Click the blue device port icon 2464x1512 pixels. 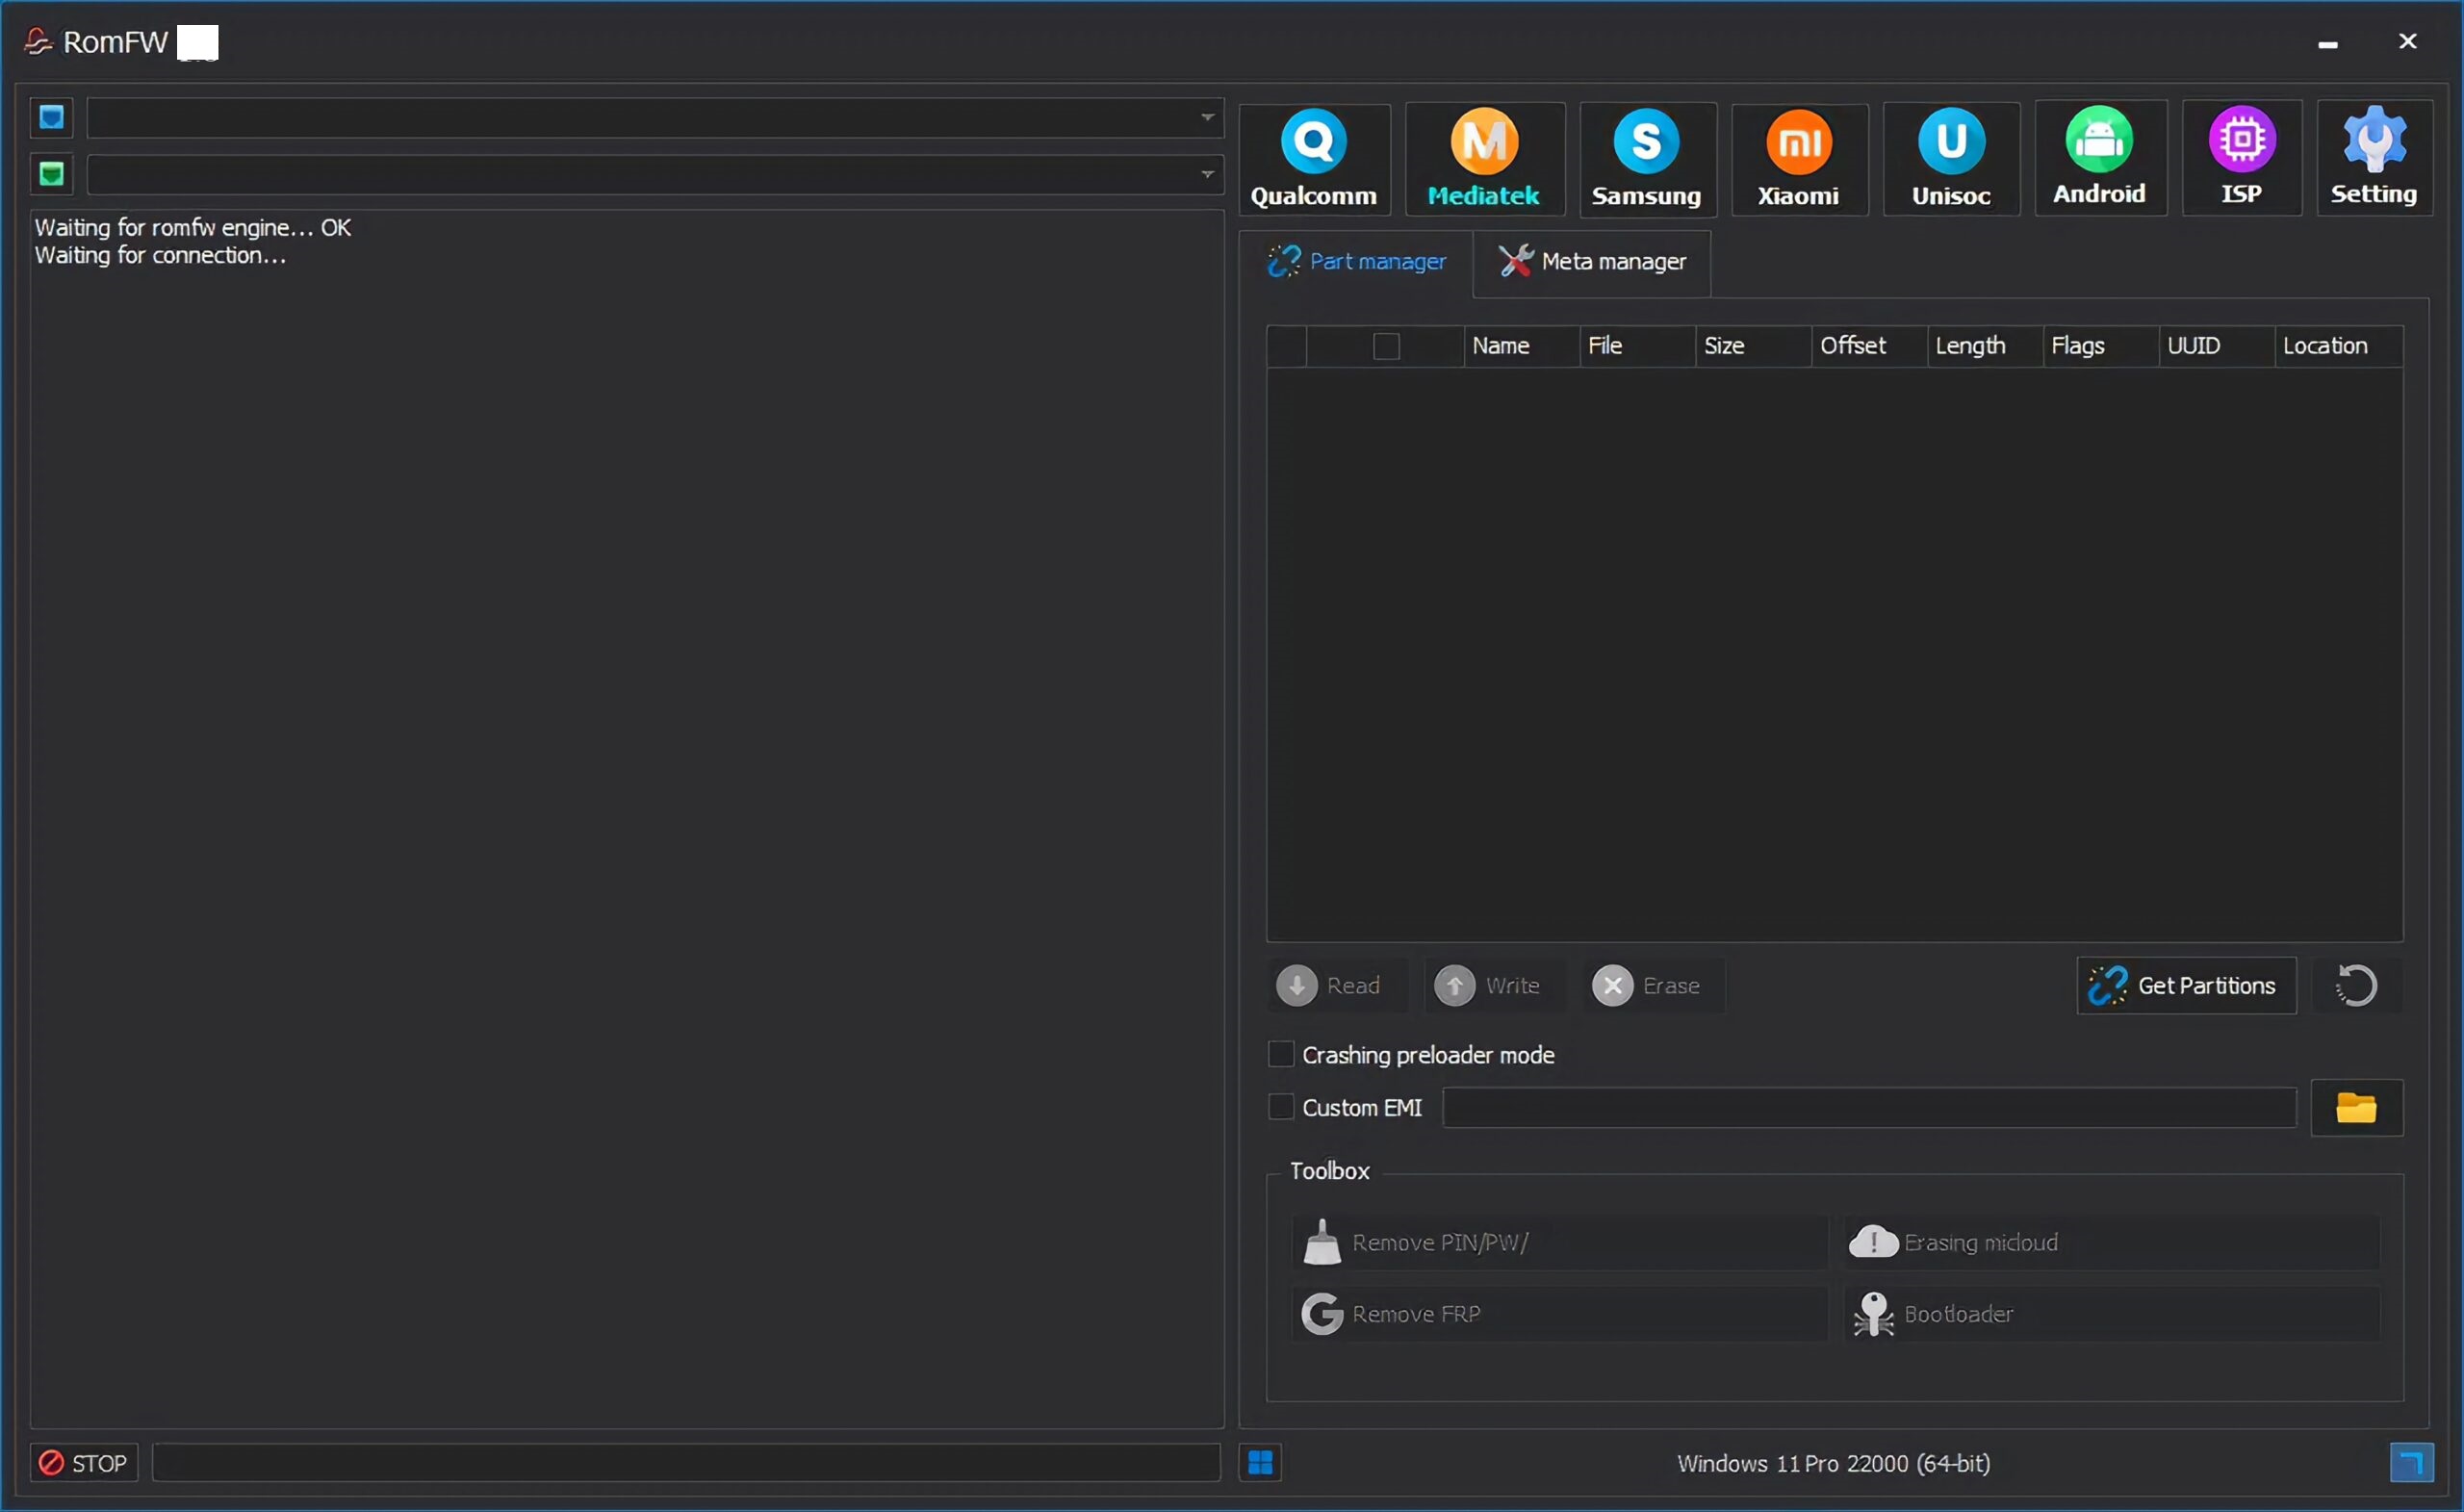click(x=51, y=117)
